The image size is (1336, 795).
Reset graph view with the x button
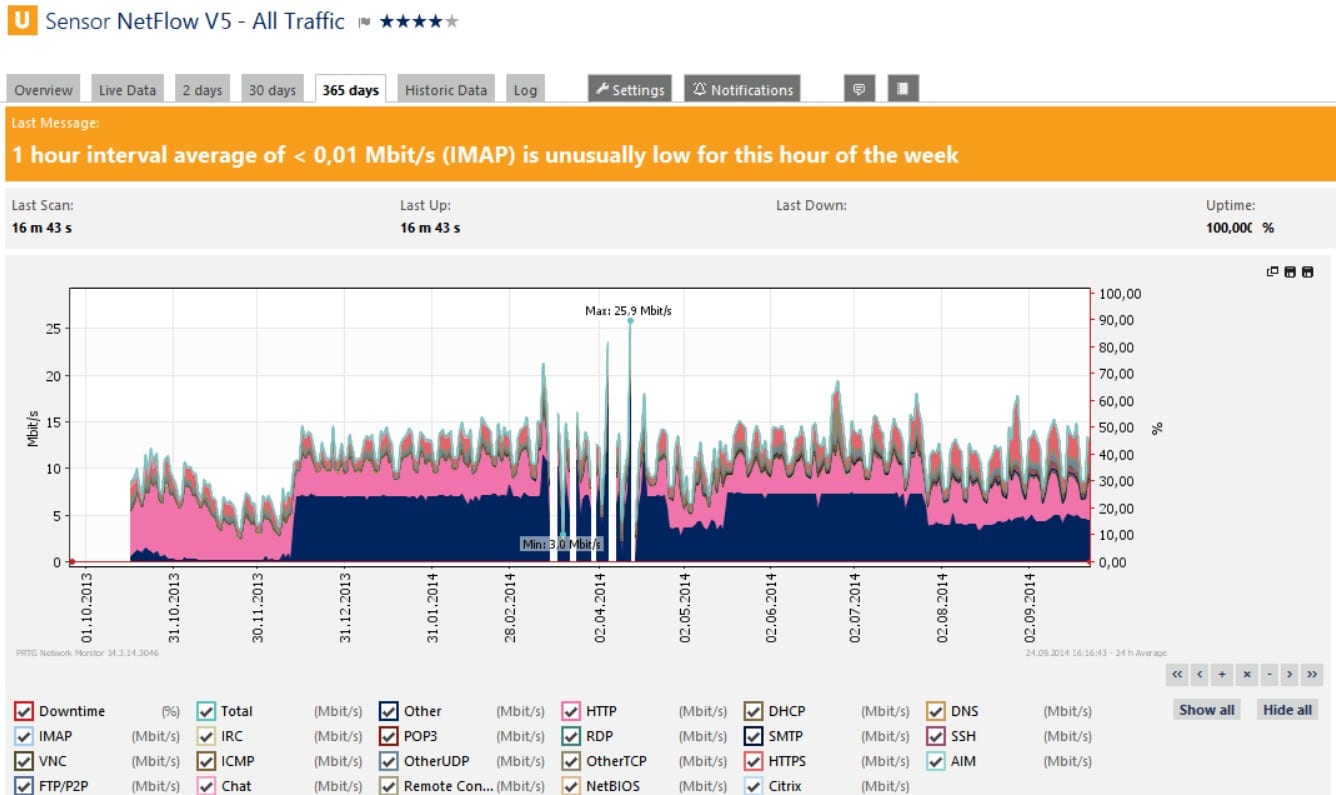[x=1245, y=674]
